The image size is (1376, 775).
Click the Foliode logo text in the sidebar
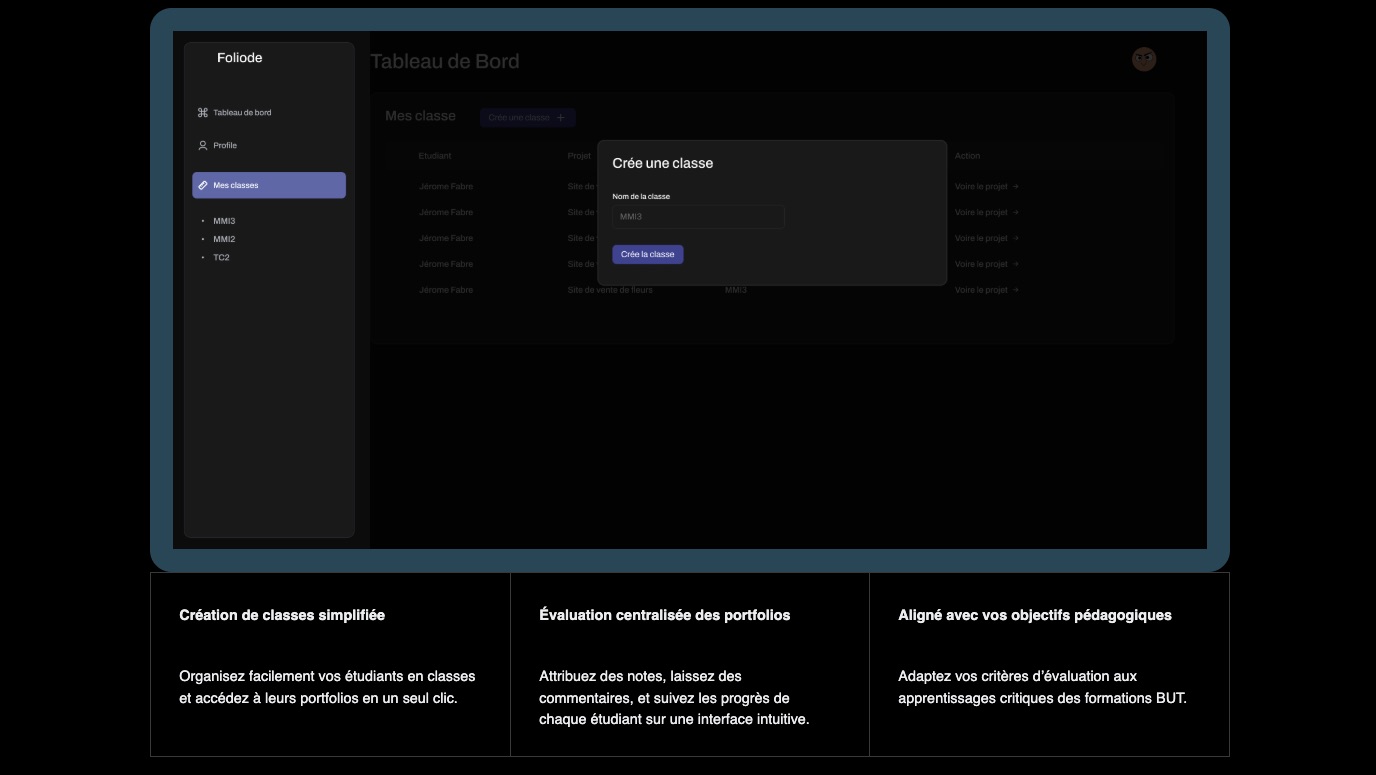240,58
